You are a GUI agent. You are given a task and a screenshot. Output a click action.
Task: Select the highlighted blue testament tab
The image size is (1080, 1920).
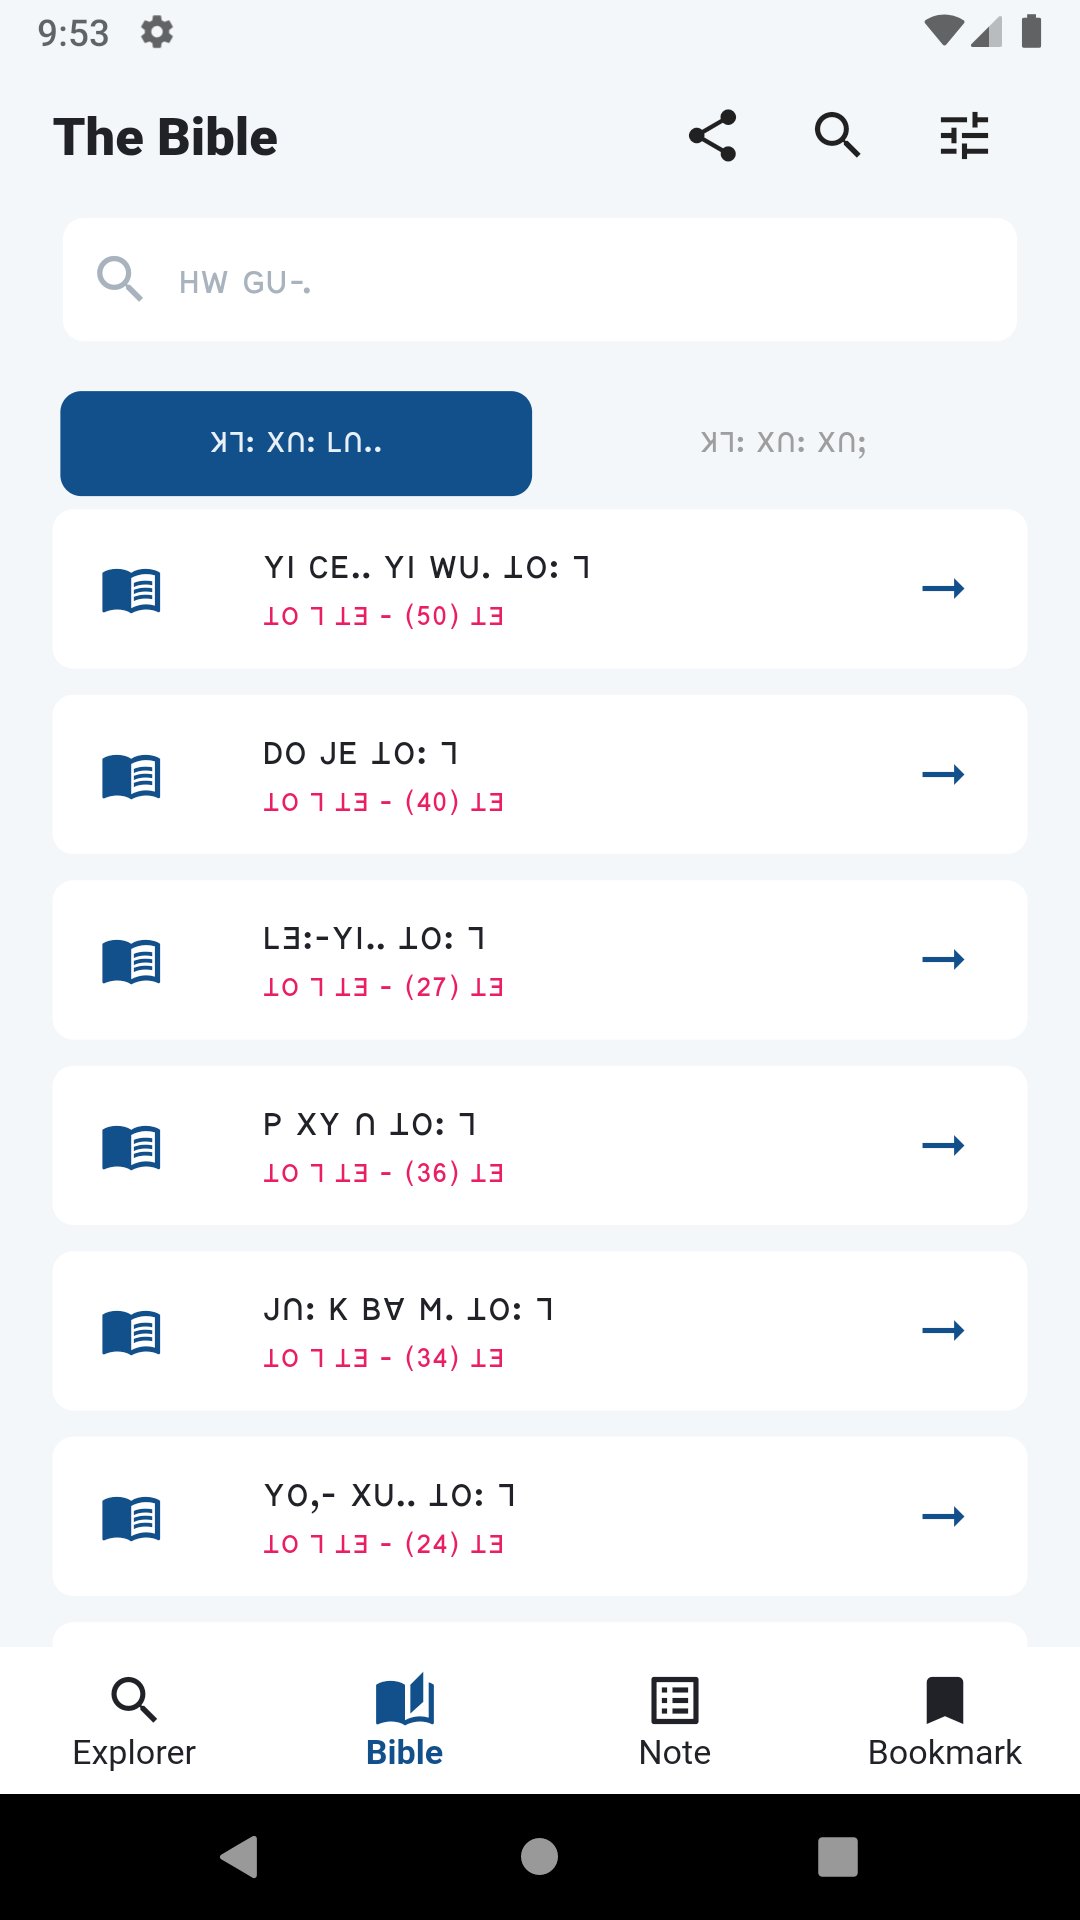(296, 443)
